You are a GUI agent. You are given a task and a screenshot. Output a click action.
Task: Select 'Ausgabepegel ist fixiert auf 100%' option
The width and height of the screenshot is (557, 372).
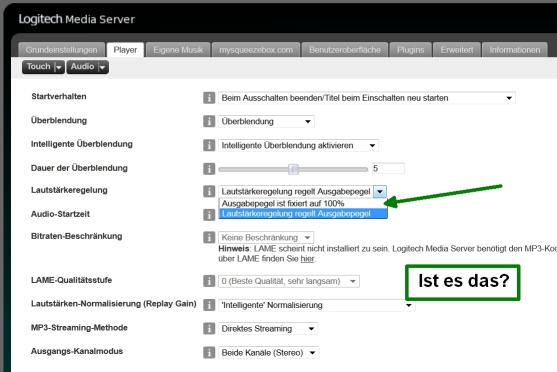coord(303,203)
